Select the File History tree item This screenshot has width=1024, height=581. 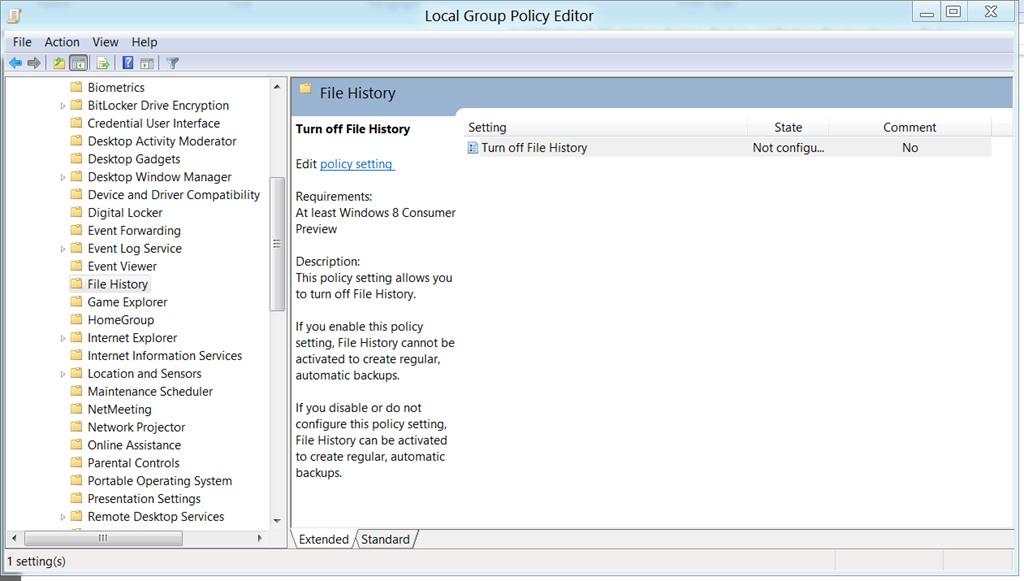[118, 284]
